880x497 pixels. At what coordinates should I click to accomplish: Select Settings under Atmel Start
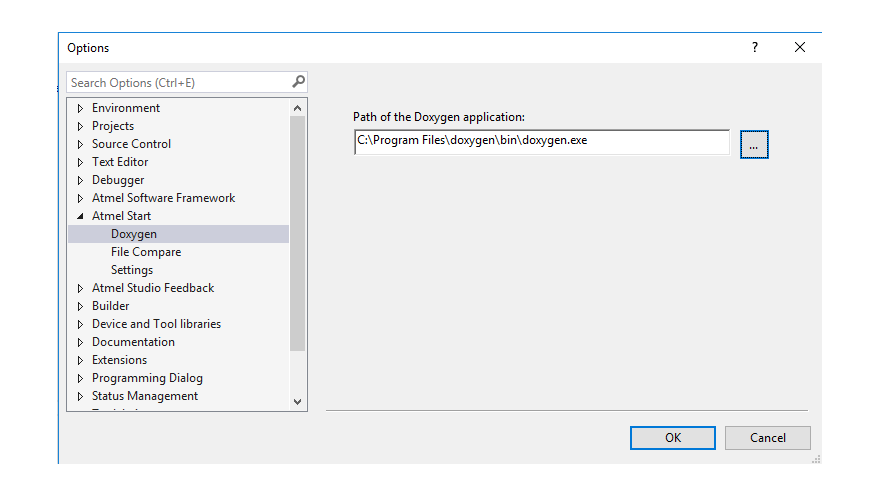(132, 270)
